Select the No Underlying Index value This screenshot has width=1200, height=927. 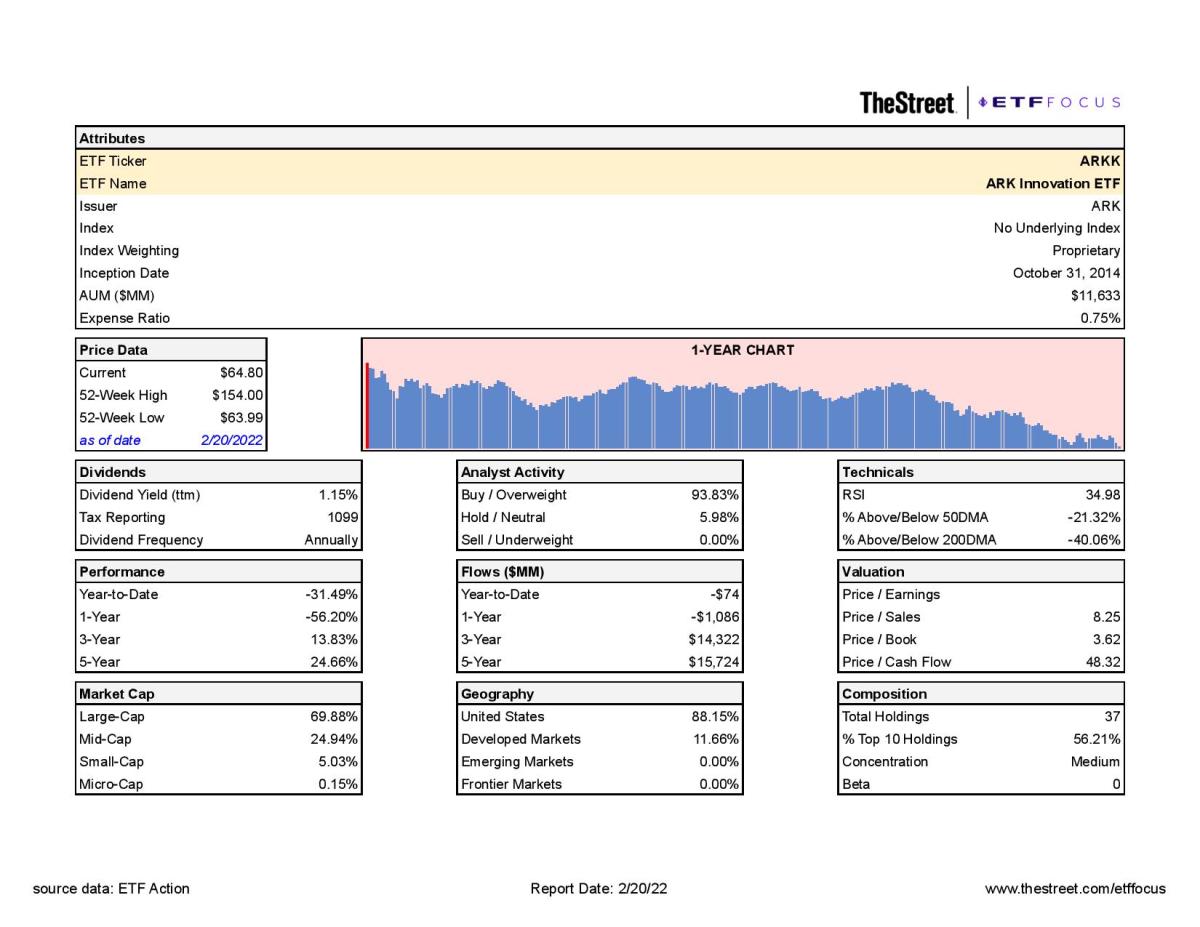(x=1058, y=228)
